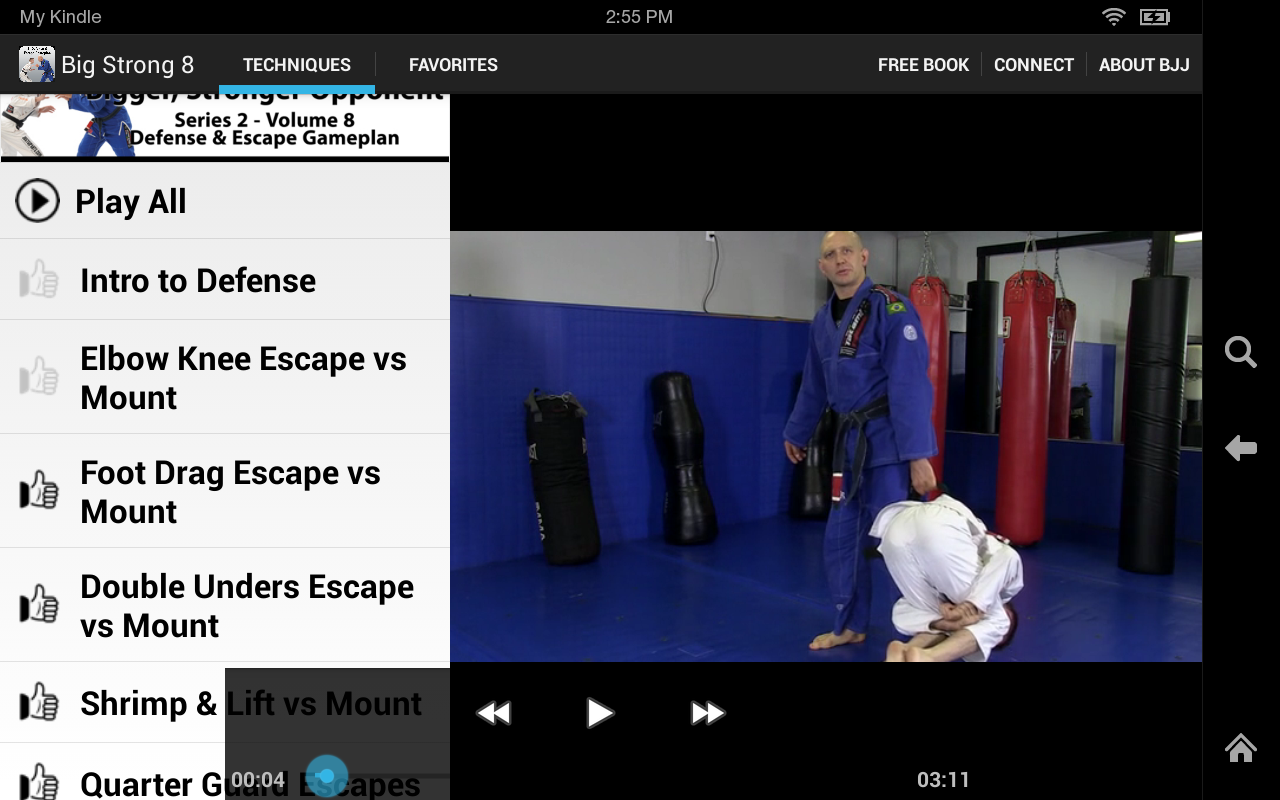Screen dimensions: 1280x800
Task: Visit the CONNECT page
Action: 1034,64
